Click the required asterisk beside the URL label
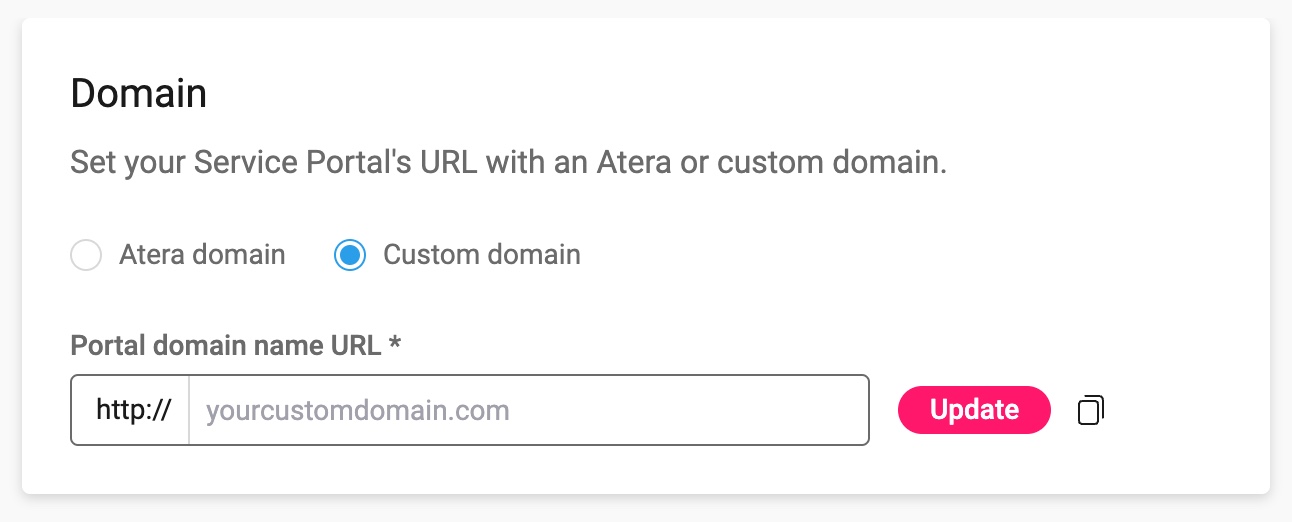The image size is (1292, 522). point(395,345)
